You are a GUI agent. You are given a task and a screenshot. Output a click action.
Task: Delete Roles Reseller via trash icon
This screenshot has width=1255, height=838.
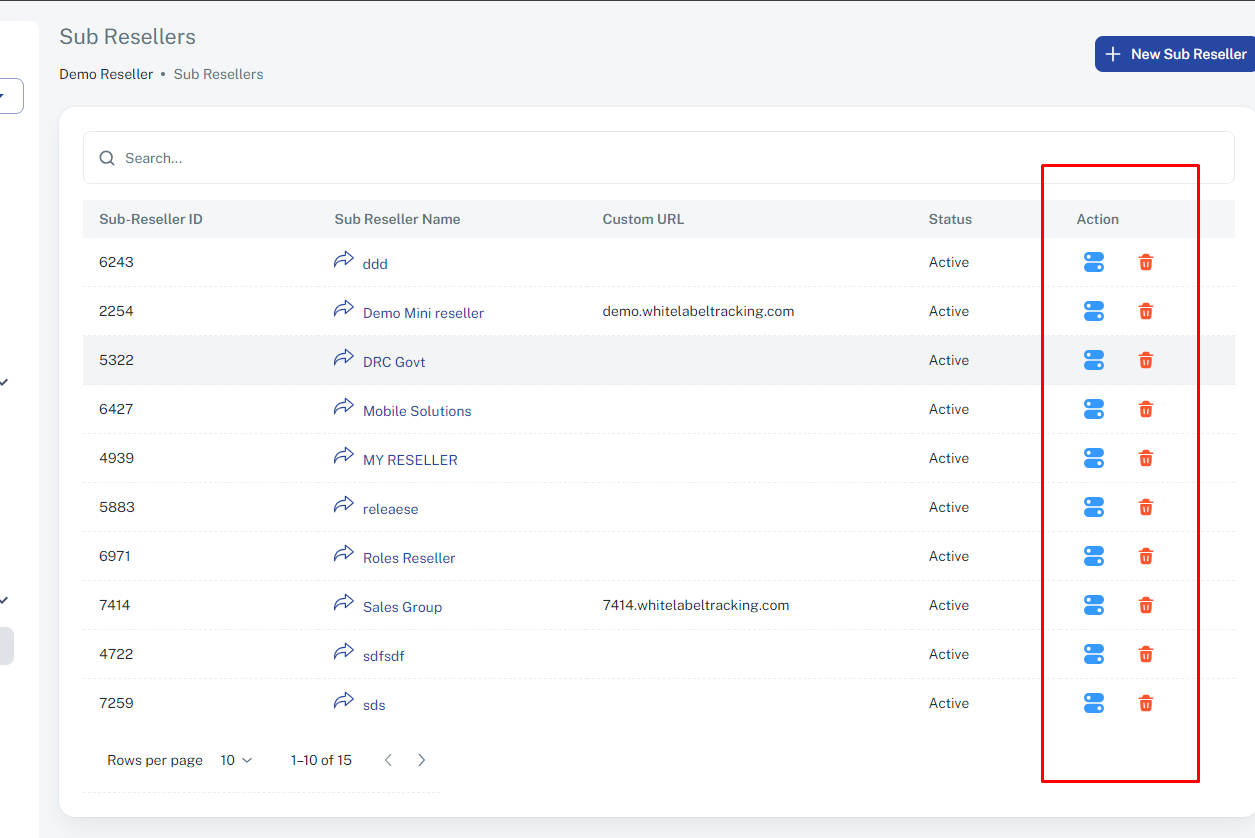click(1146, 556)
